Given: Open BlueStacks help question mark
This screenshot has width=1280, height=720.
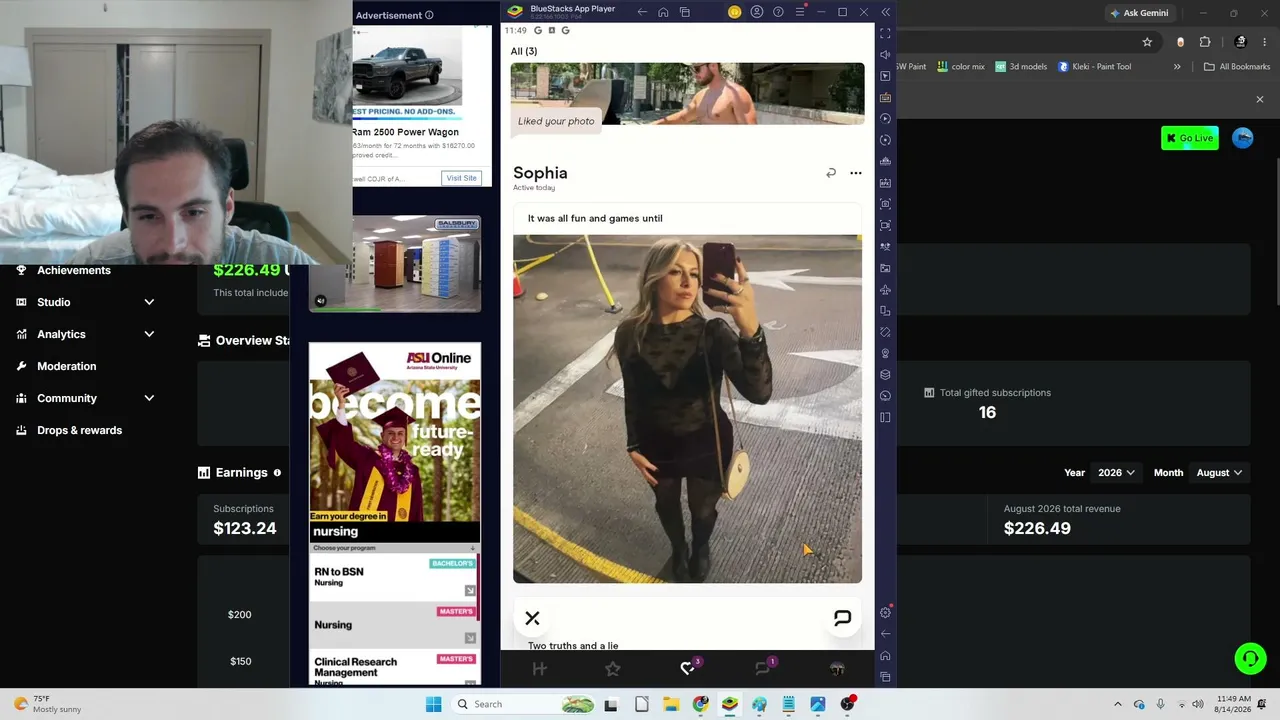Looking at the screenshot, I should tap(778, 12).
